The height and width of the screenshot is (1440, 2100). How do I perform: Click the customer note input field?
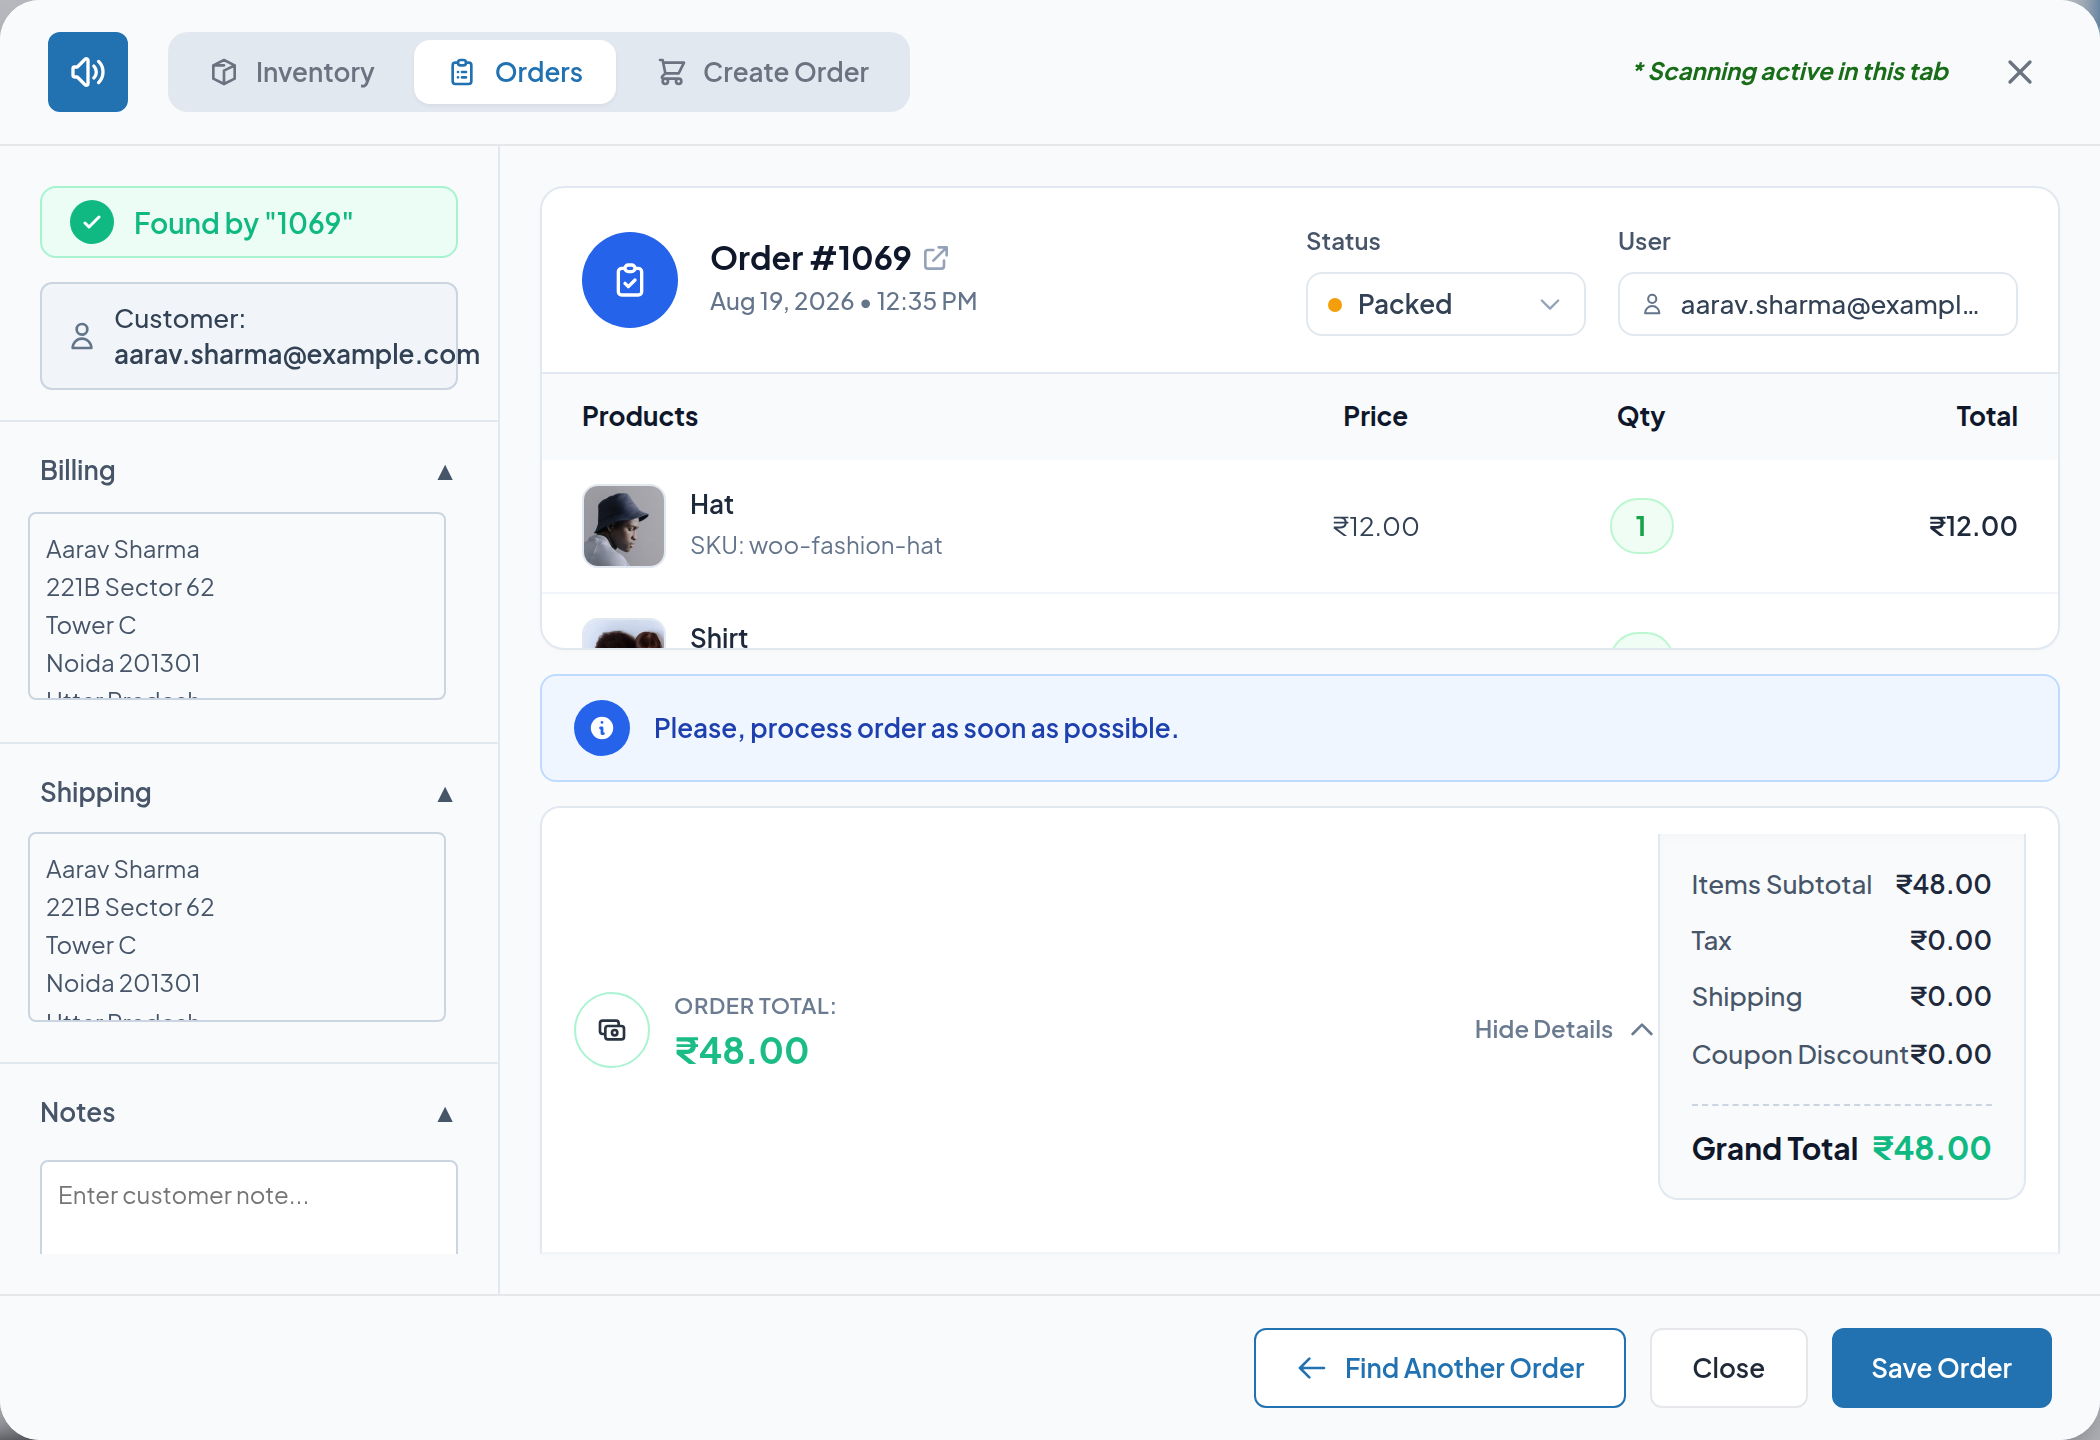[x=249, y=1207]
